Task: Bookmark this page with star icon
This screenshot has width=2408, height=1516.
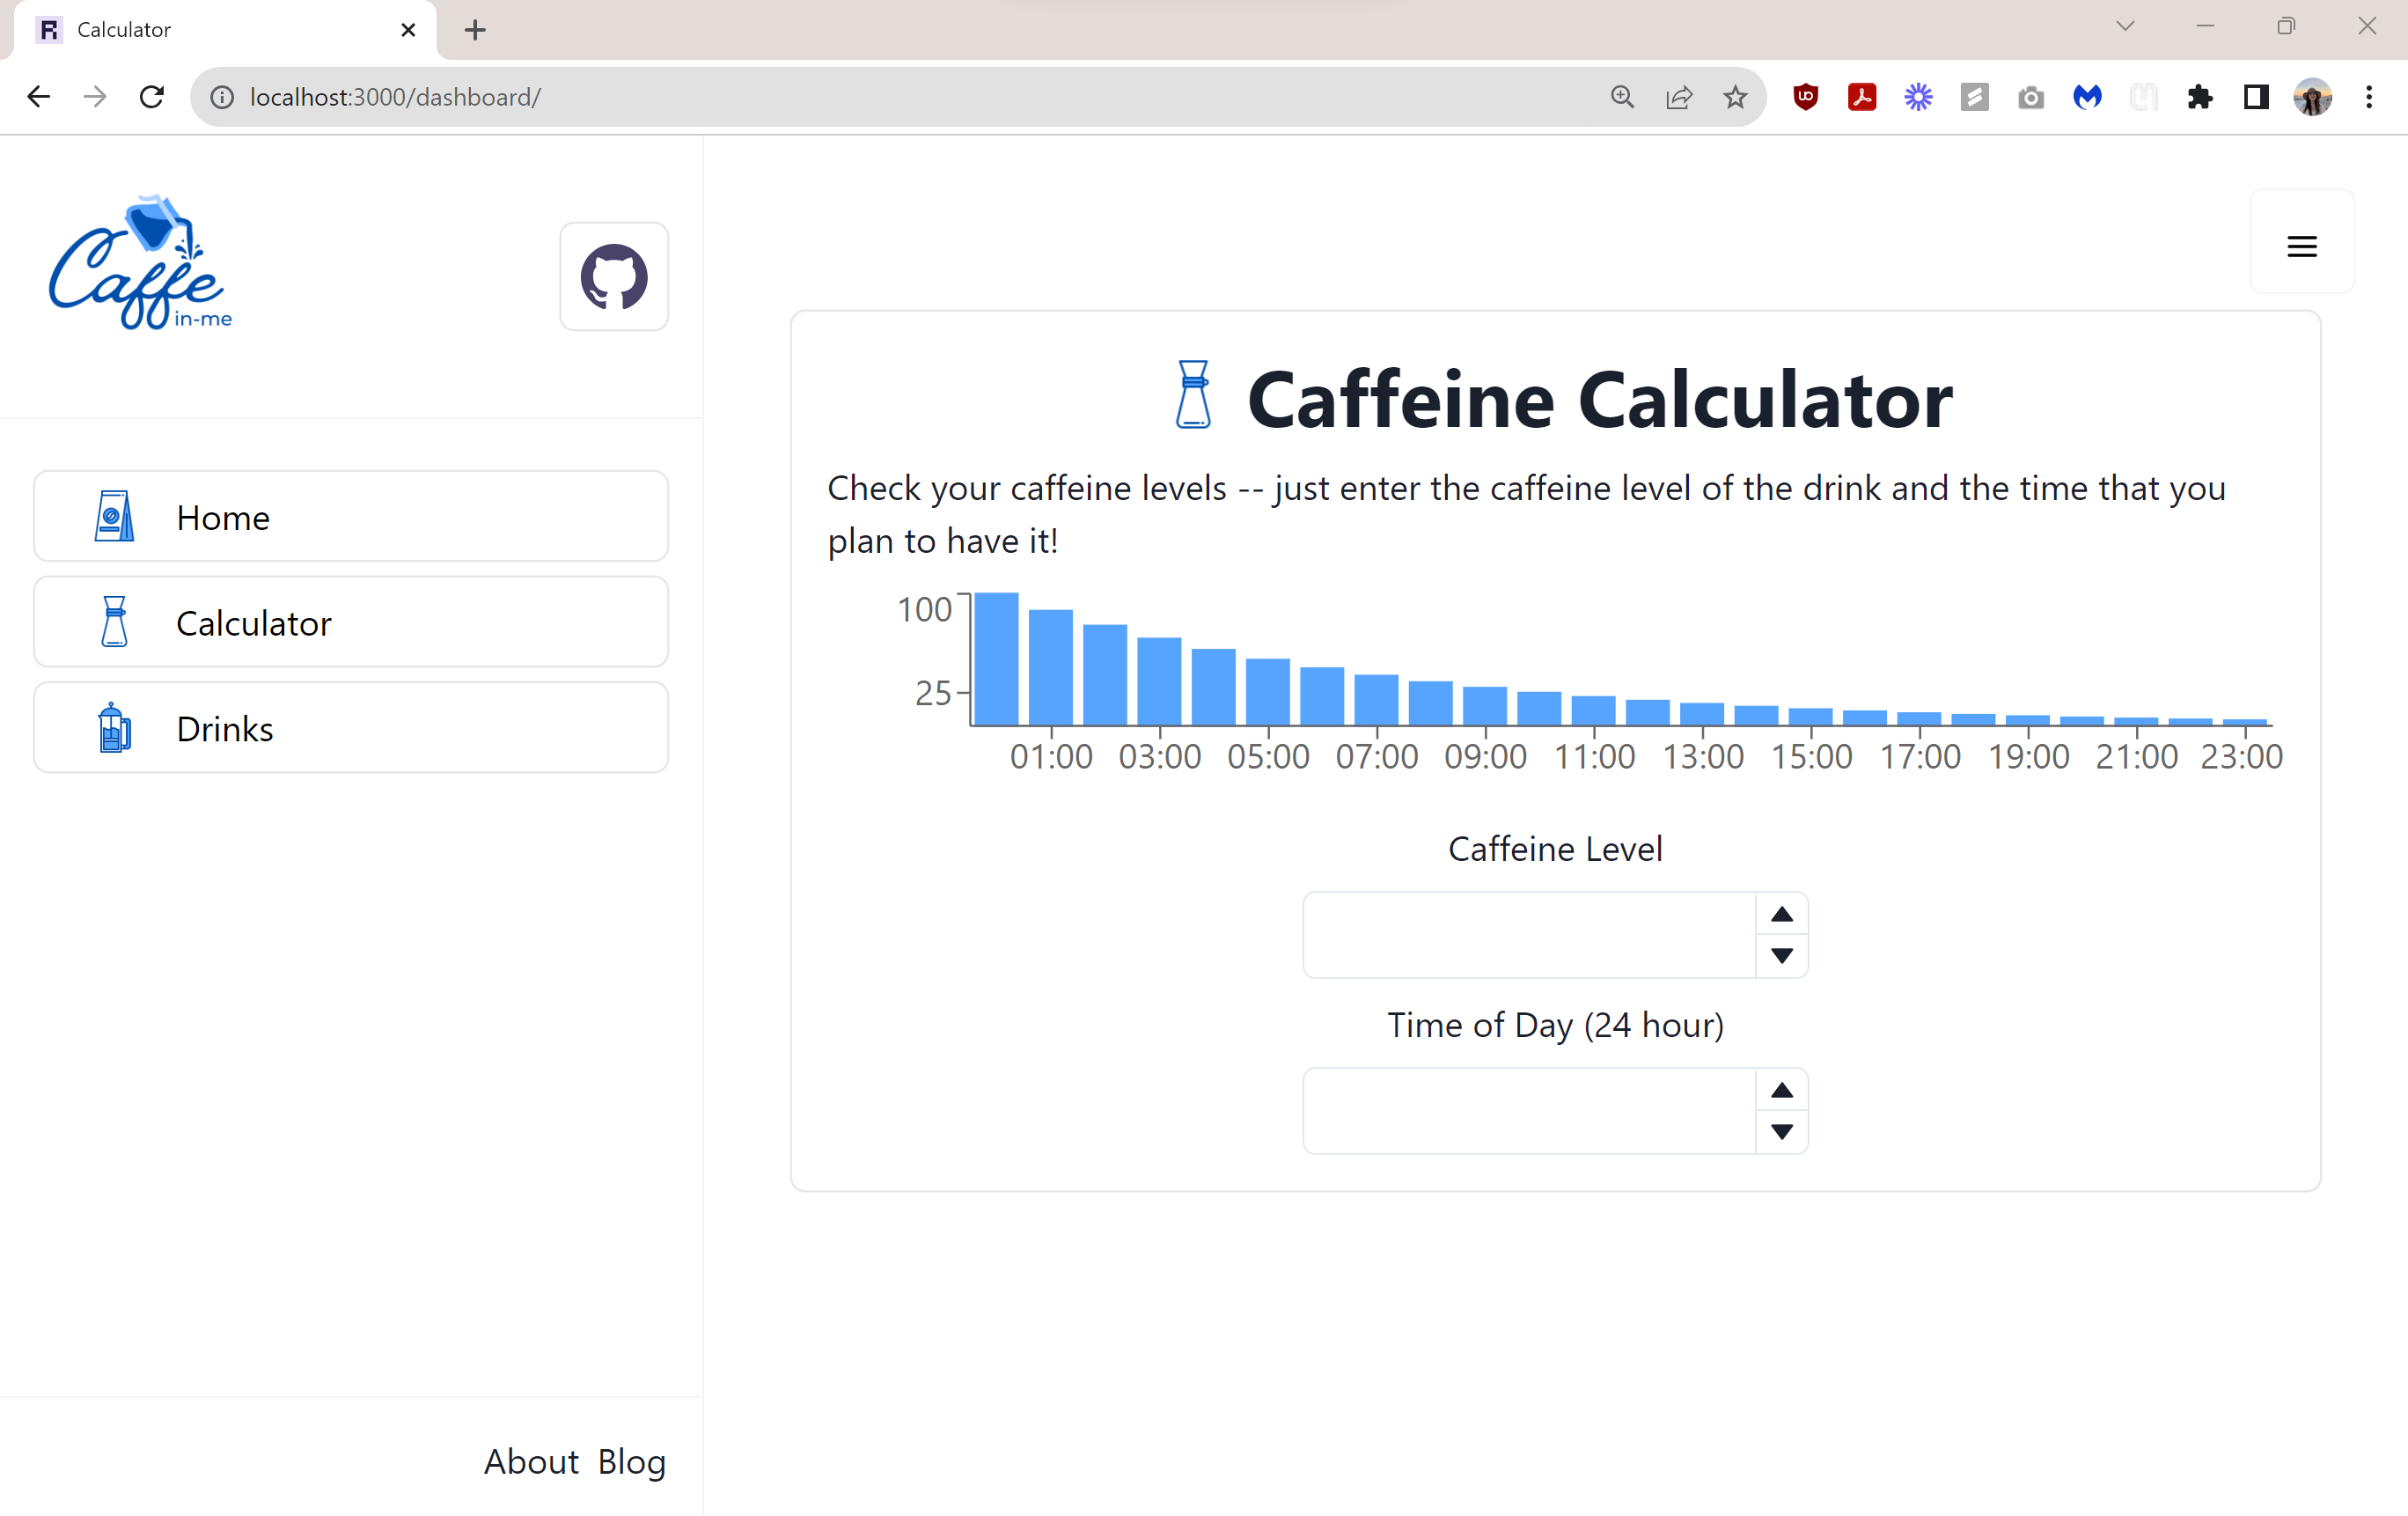Action: coord(1735,97)
